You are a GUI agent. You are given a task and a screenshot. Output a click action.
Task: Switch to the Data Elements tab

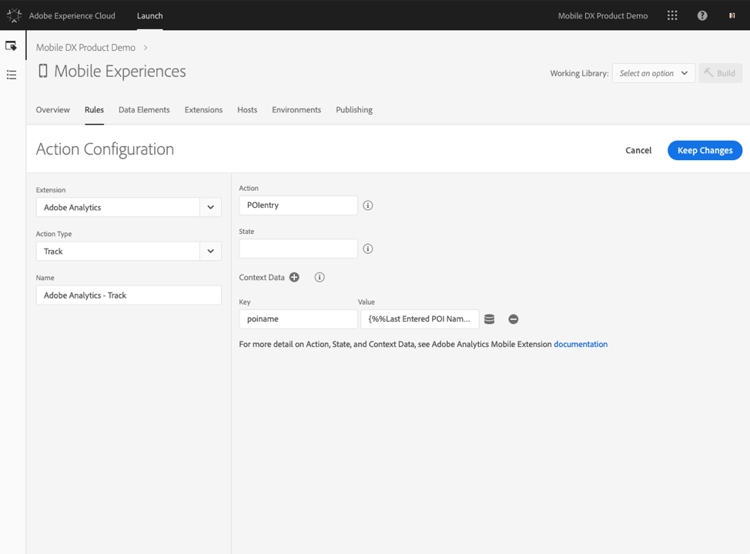pos(144,110)
